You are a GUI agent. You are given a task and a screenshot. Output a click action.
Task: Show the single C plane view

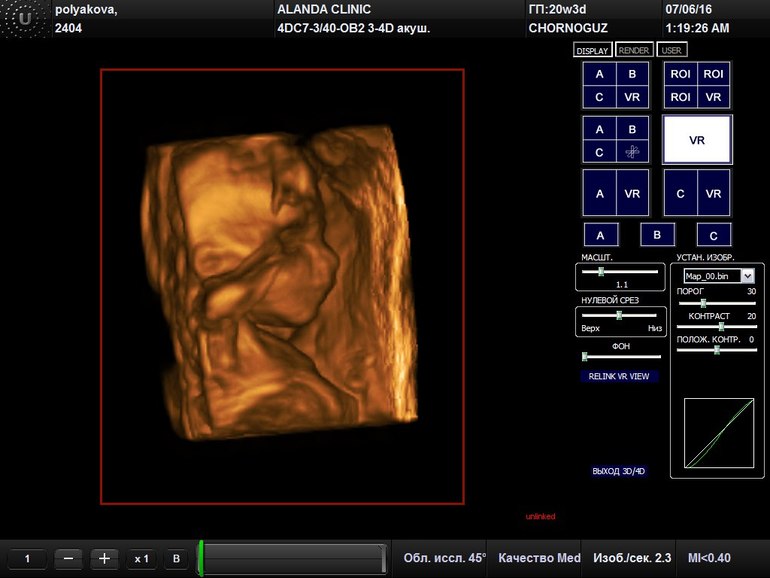tap(713, 236)
